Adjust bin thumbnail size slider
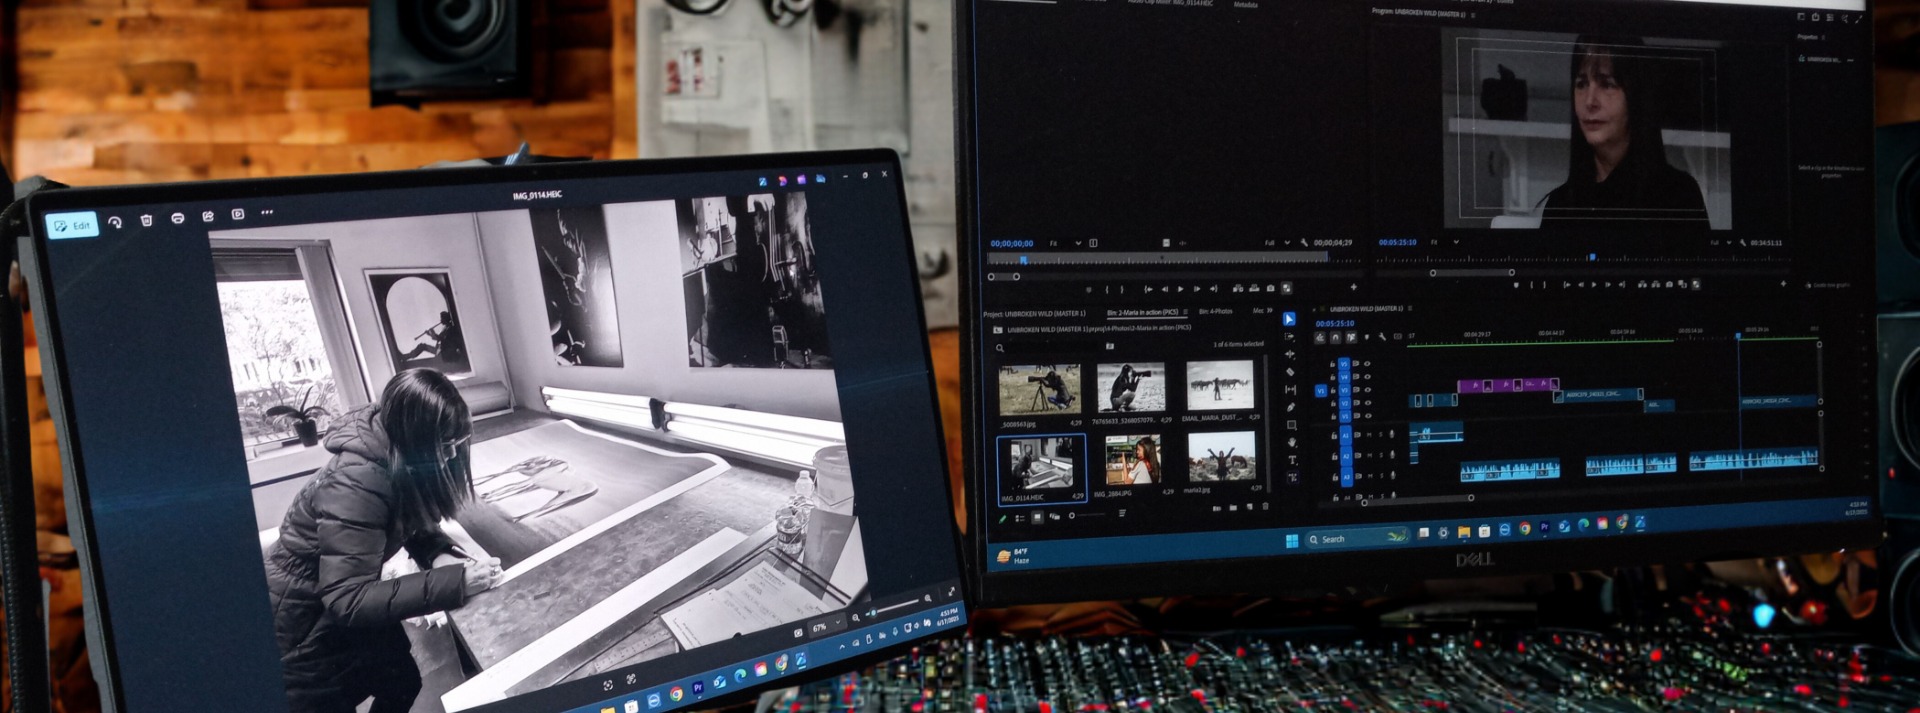Screen dimensions: 1920x713 (x=1088, y=515)
